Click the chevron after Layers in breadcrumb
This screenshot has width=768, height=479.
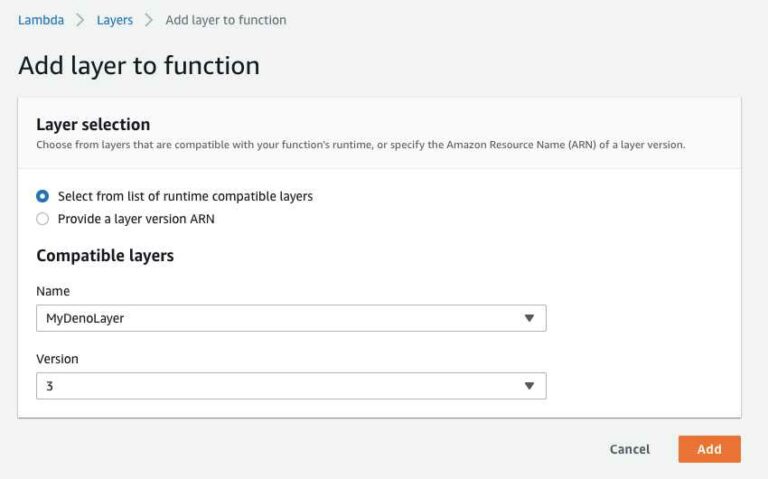click(149, 20)
